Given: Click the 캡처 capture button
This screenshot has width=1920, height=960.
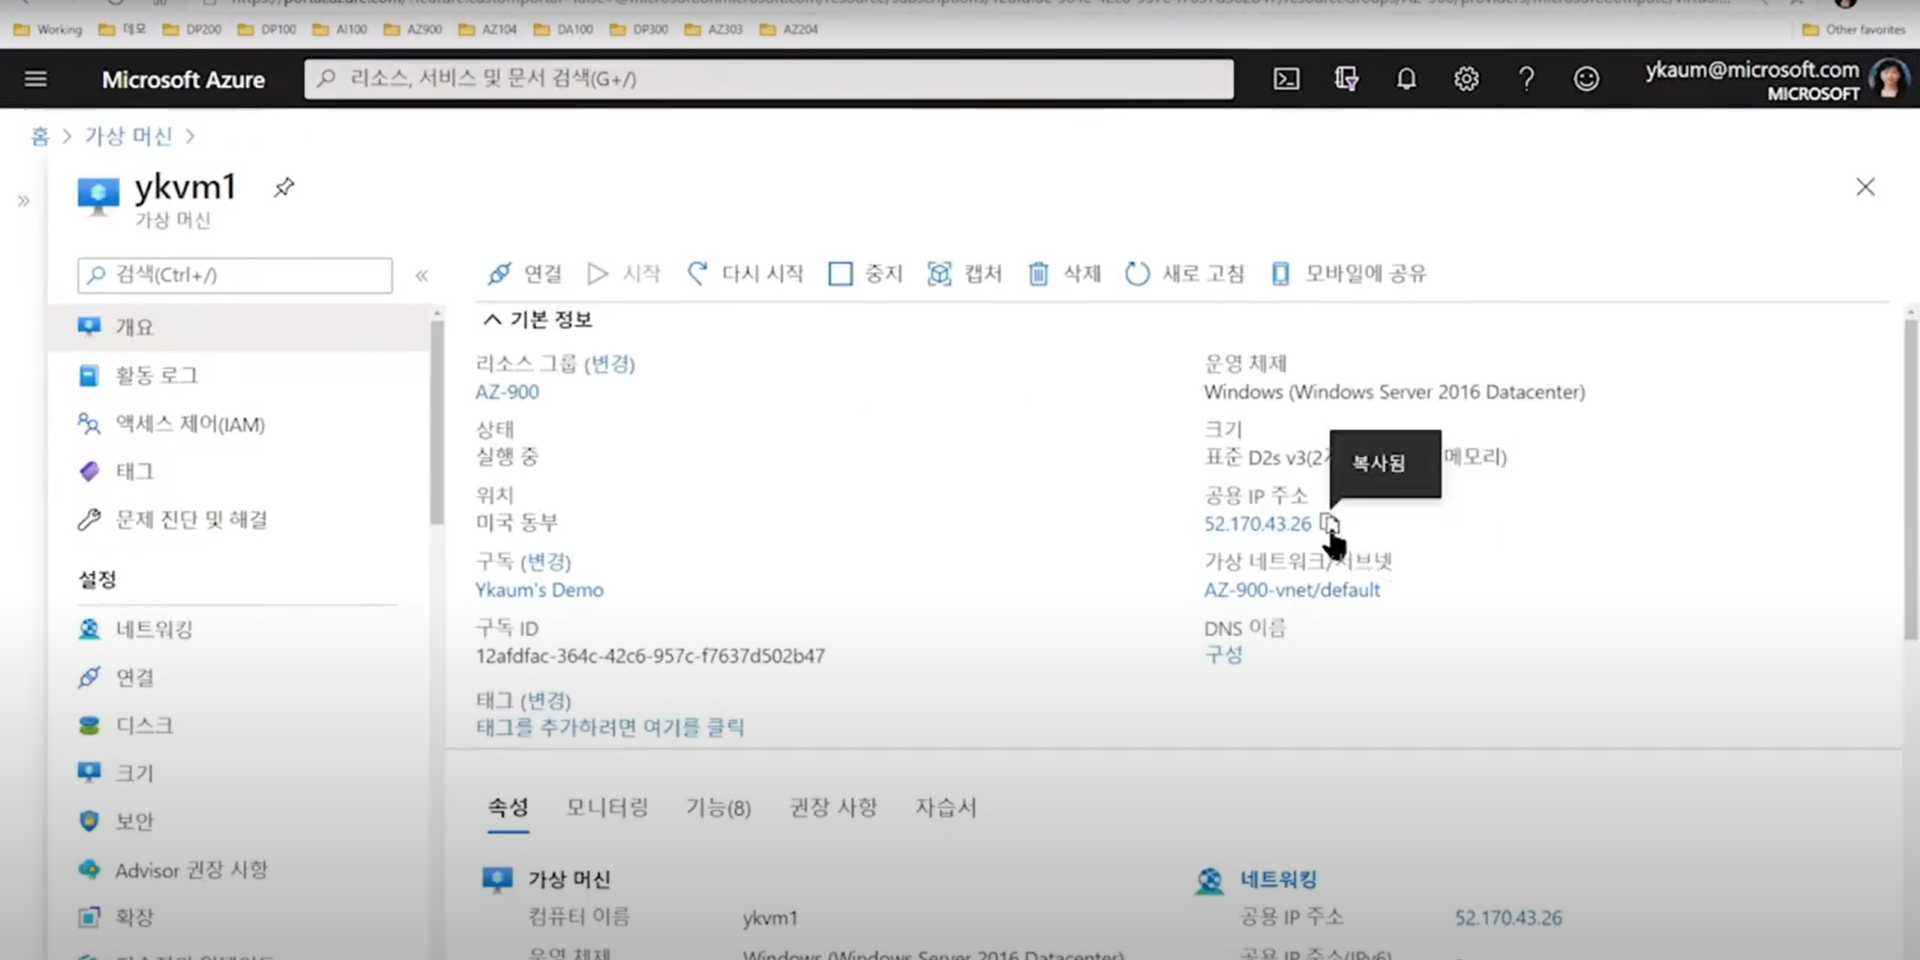Looking at the screenshot, I should tap(965, 273).
